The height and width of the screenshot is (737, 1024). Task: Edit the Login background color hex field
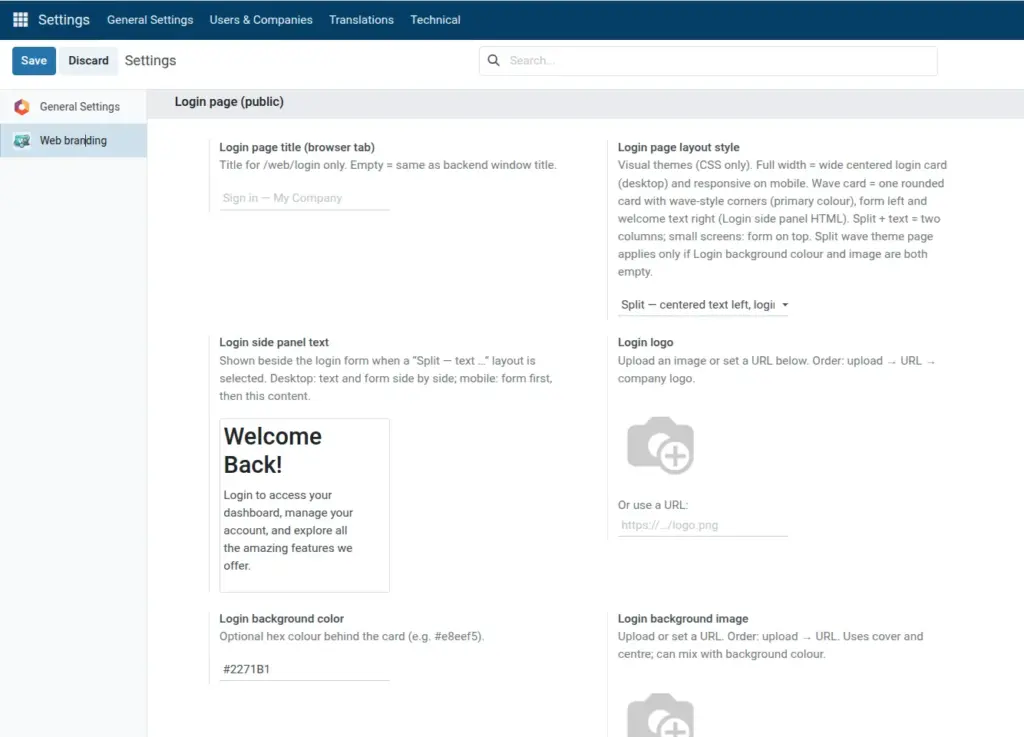(304, 669)
